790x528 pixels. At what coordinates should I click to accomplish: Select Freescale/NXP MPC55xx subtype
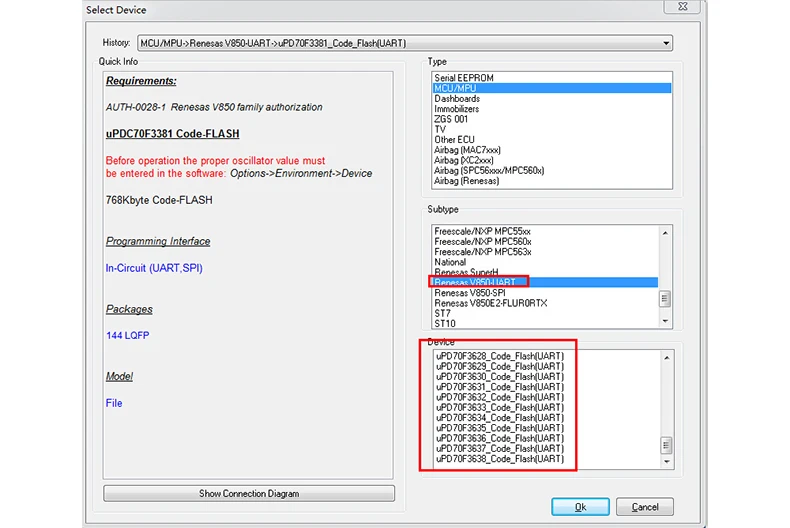coord(545,231)
